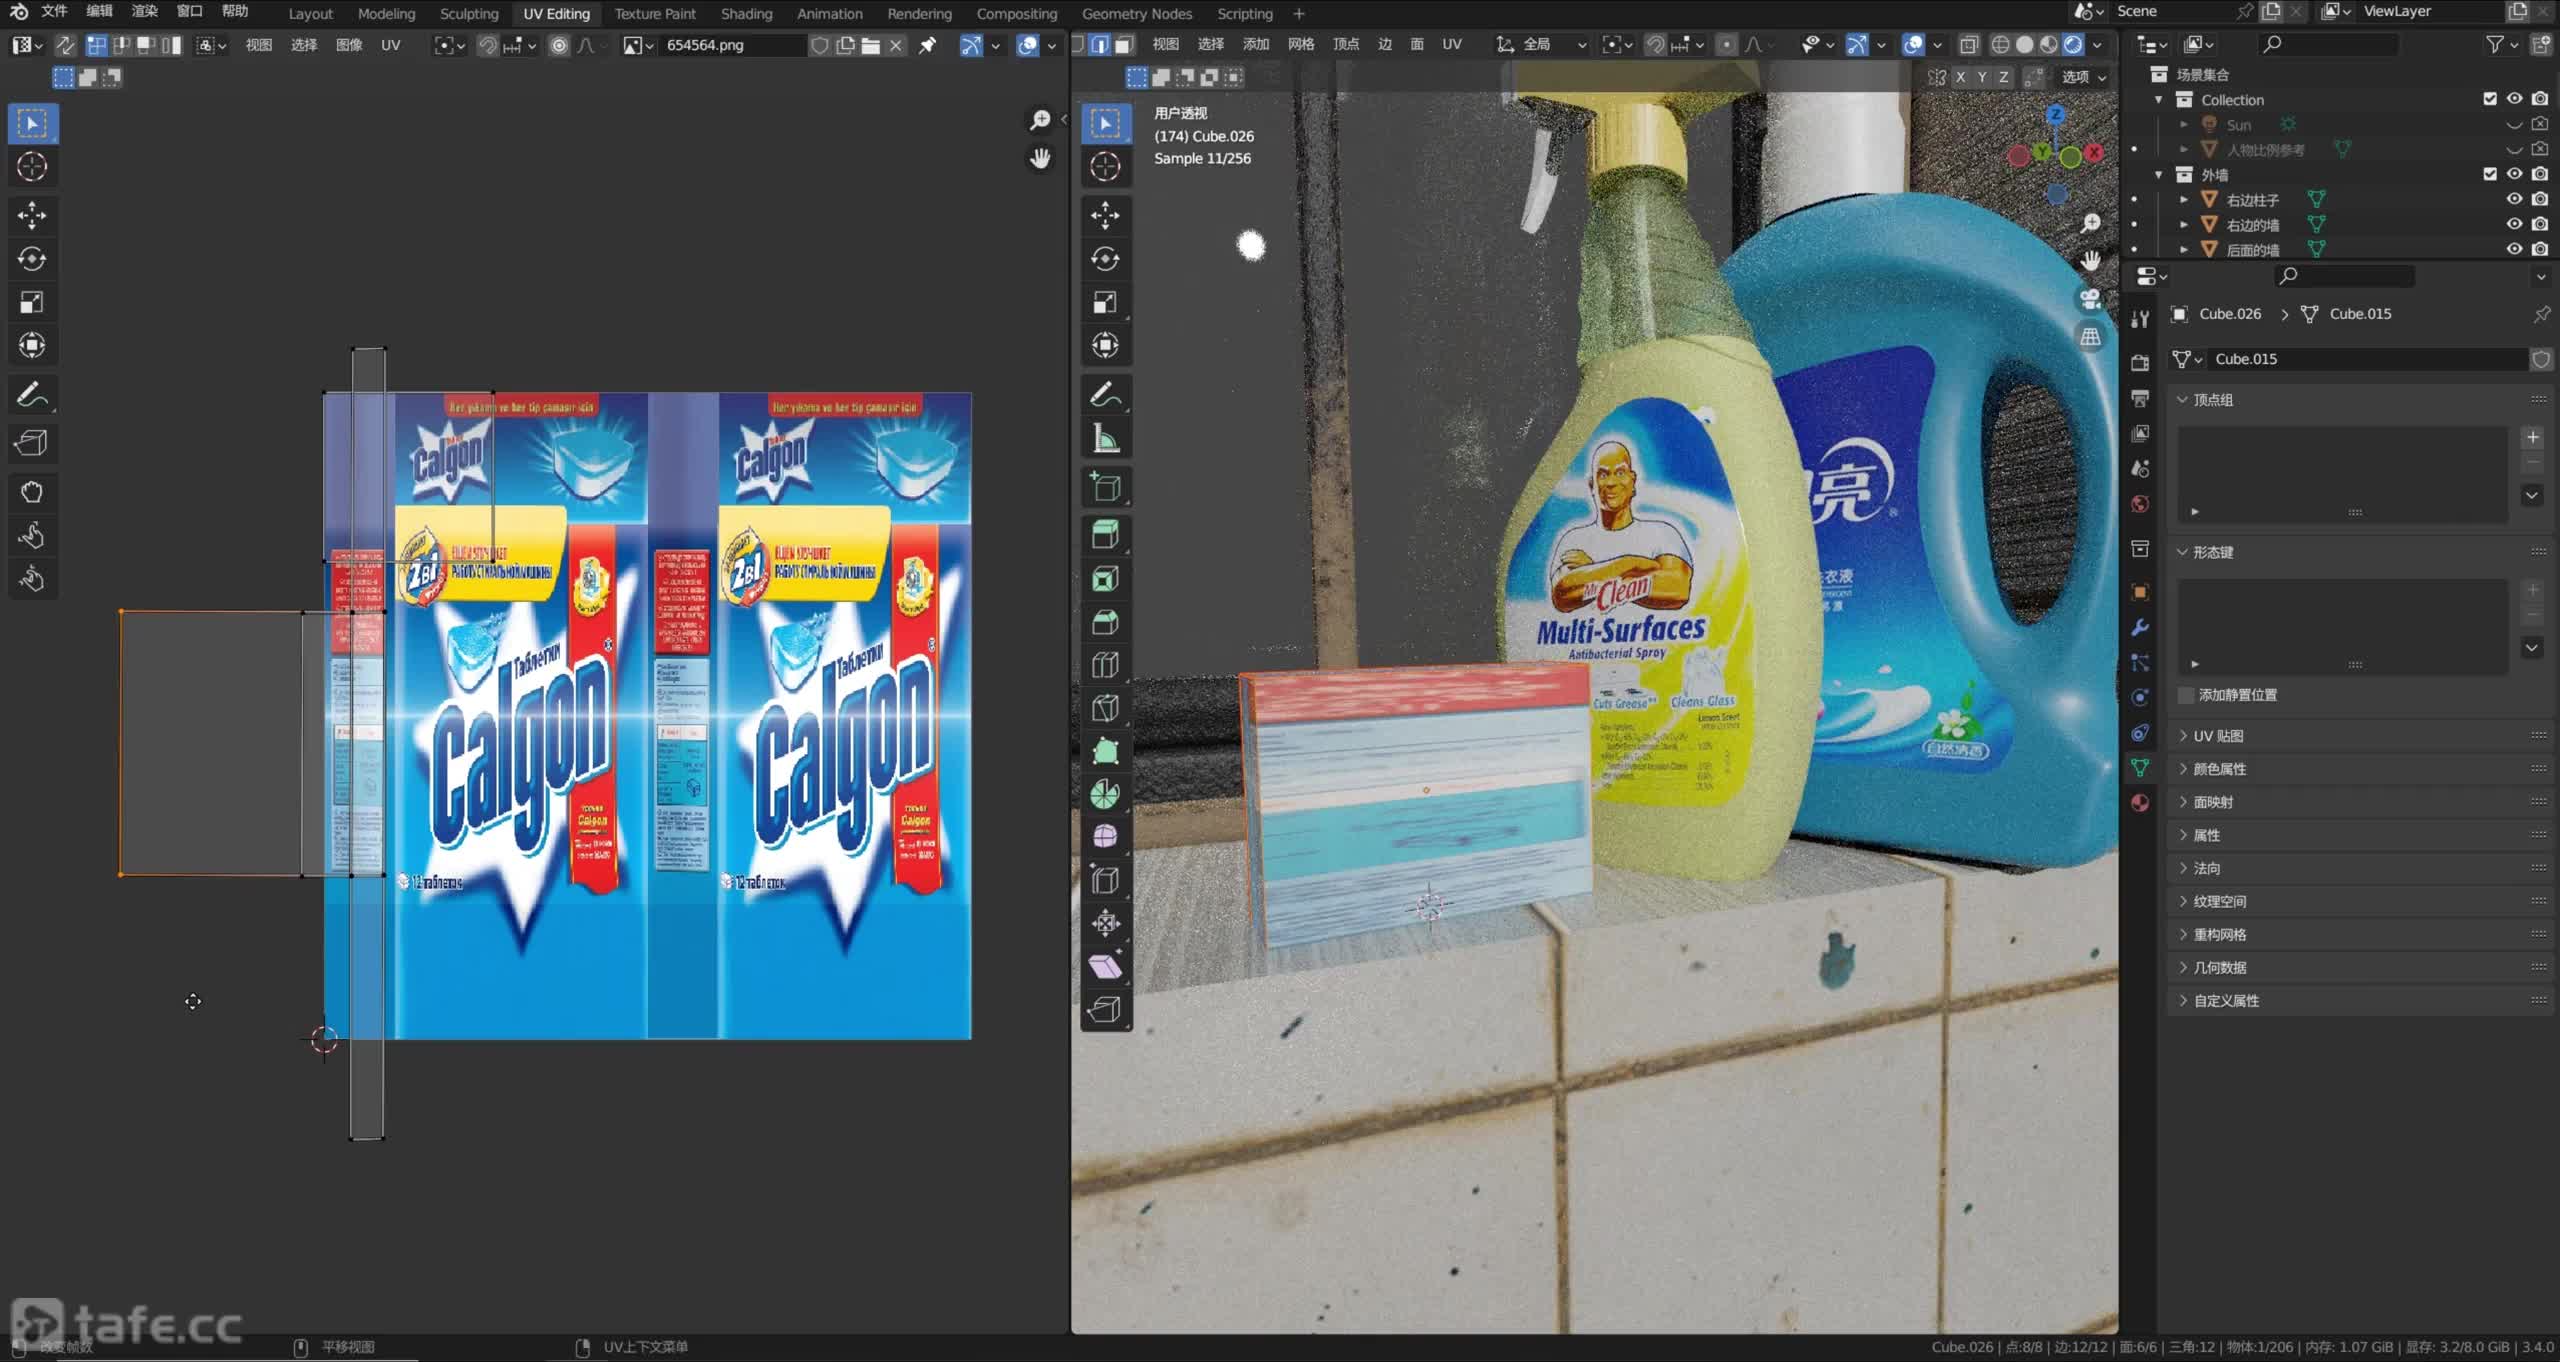Open the Render properties tab
This screenshot has height=1362, width=2560.
(2140, 363)
